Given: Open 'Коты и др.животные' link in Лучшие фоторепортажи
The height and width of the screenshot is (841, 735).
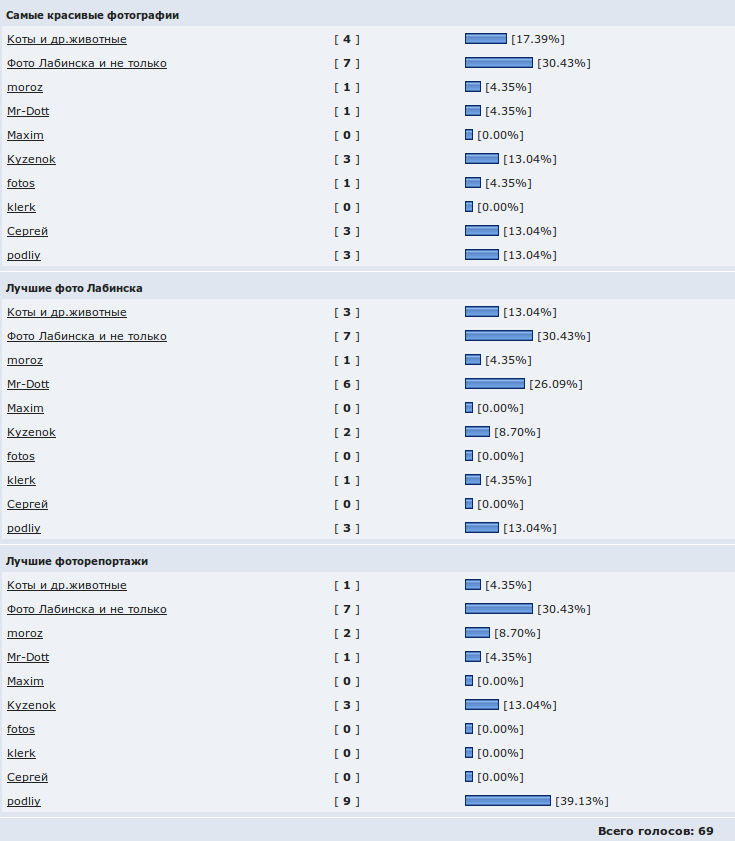Looking at the screenshot, I should [x=67, y=585].
